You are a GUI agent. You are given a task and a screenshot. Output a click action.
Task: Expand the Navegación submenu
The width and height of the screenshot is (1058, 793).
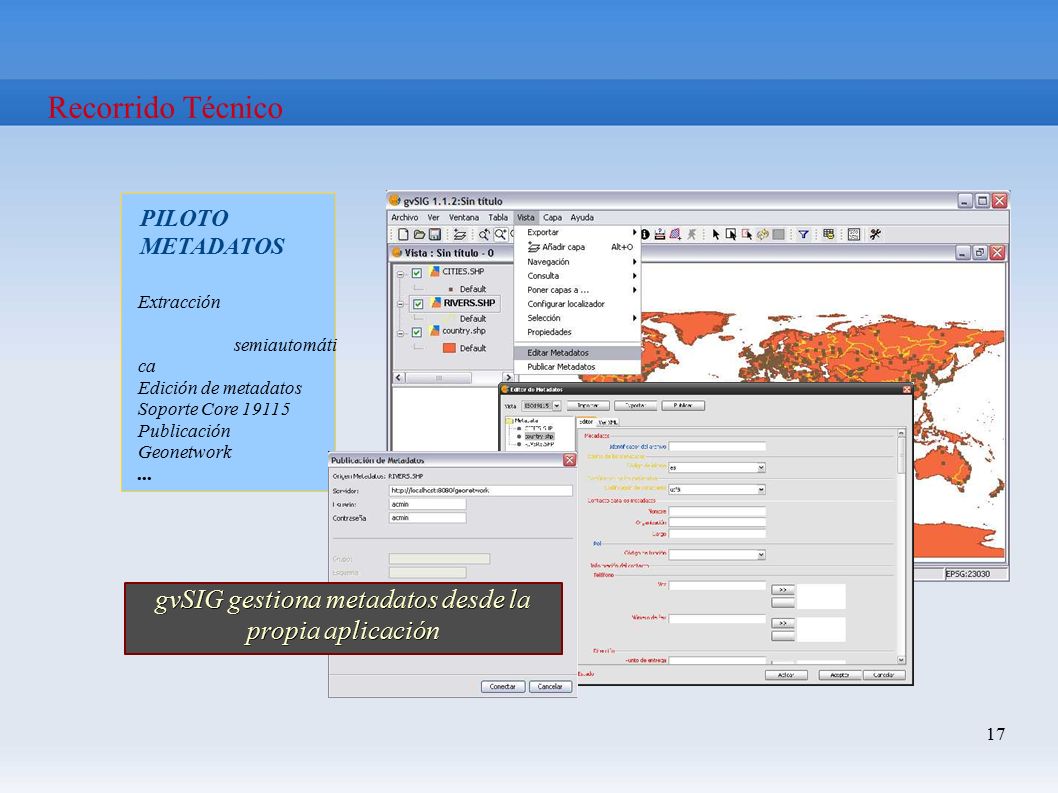(577, 262)
